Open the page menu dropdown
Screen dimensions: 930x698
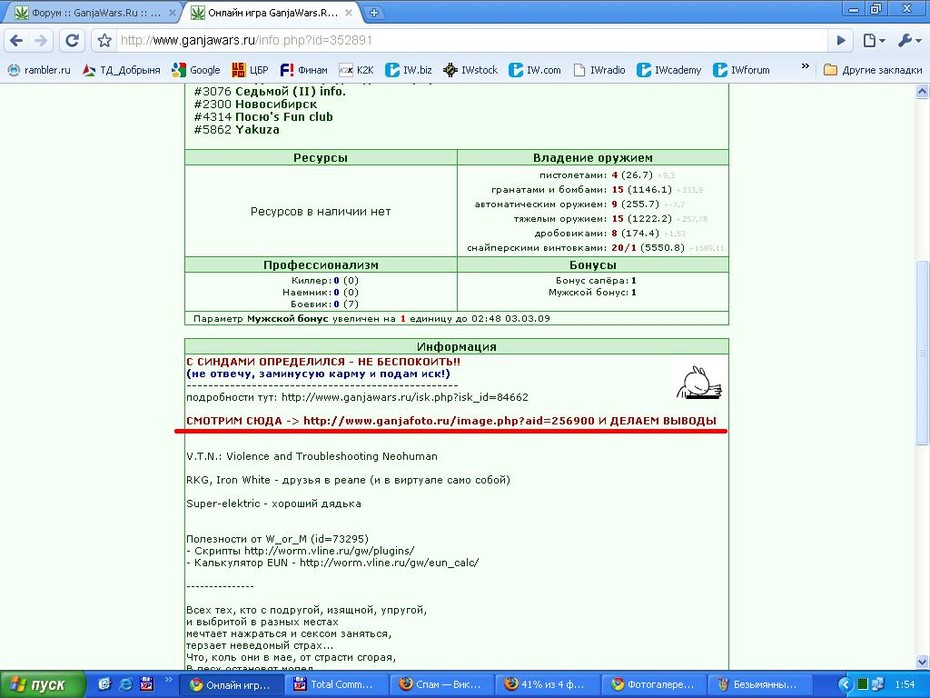874,40
